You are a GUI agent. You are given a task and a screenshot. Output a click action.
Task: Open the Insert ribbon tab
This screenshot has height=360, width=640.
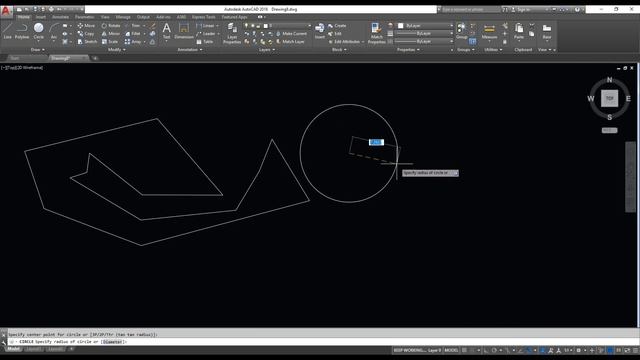pyautogui.click(x=41, y=17)
